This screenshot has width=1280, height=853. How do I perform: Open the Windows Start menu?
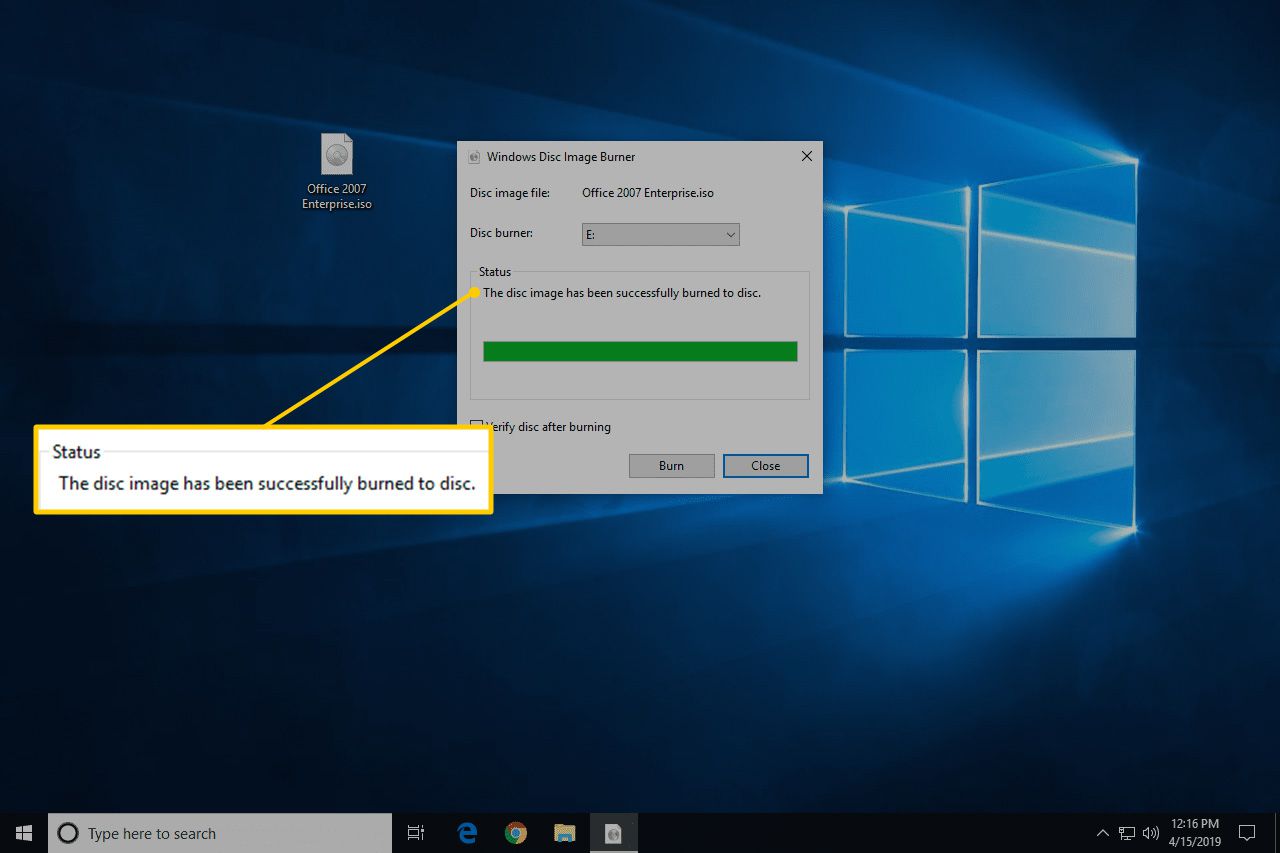click(24, 833)
